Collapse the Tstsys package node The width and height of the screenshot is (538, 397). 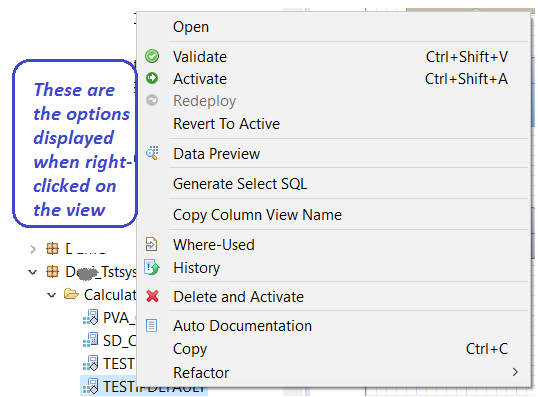coord(33,272)
